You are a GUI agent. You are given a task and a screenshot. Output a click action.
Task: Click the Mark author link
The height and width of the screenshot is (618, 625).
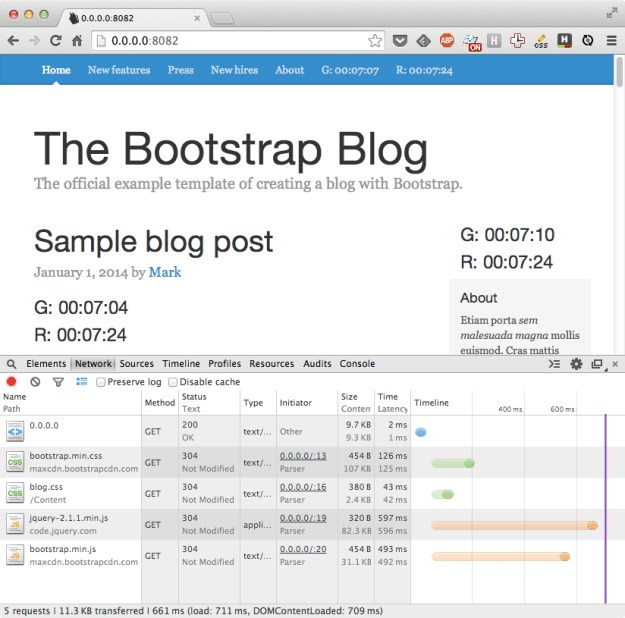pos(165,272)
